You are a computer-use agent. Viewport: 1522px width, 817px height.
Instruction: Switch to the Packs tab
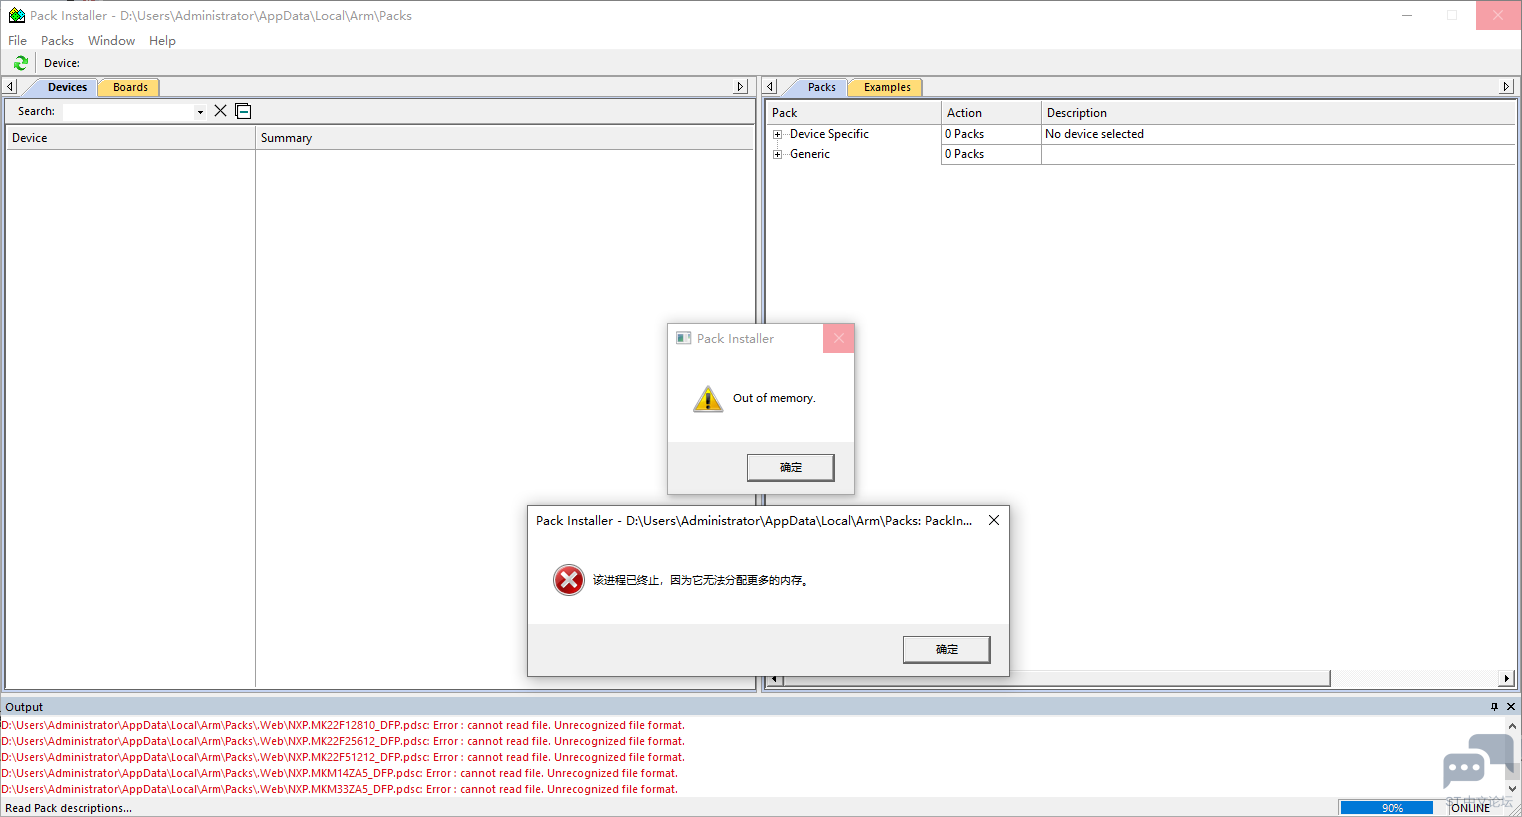[x=822, y=87]
